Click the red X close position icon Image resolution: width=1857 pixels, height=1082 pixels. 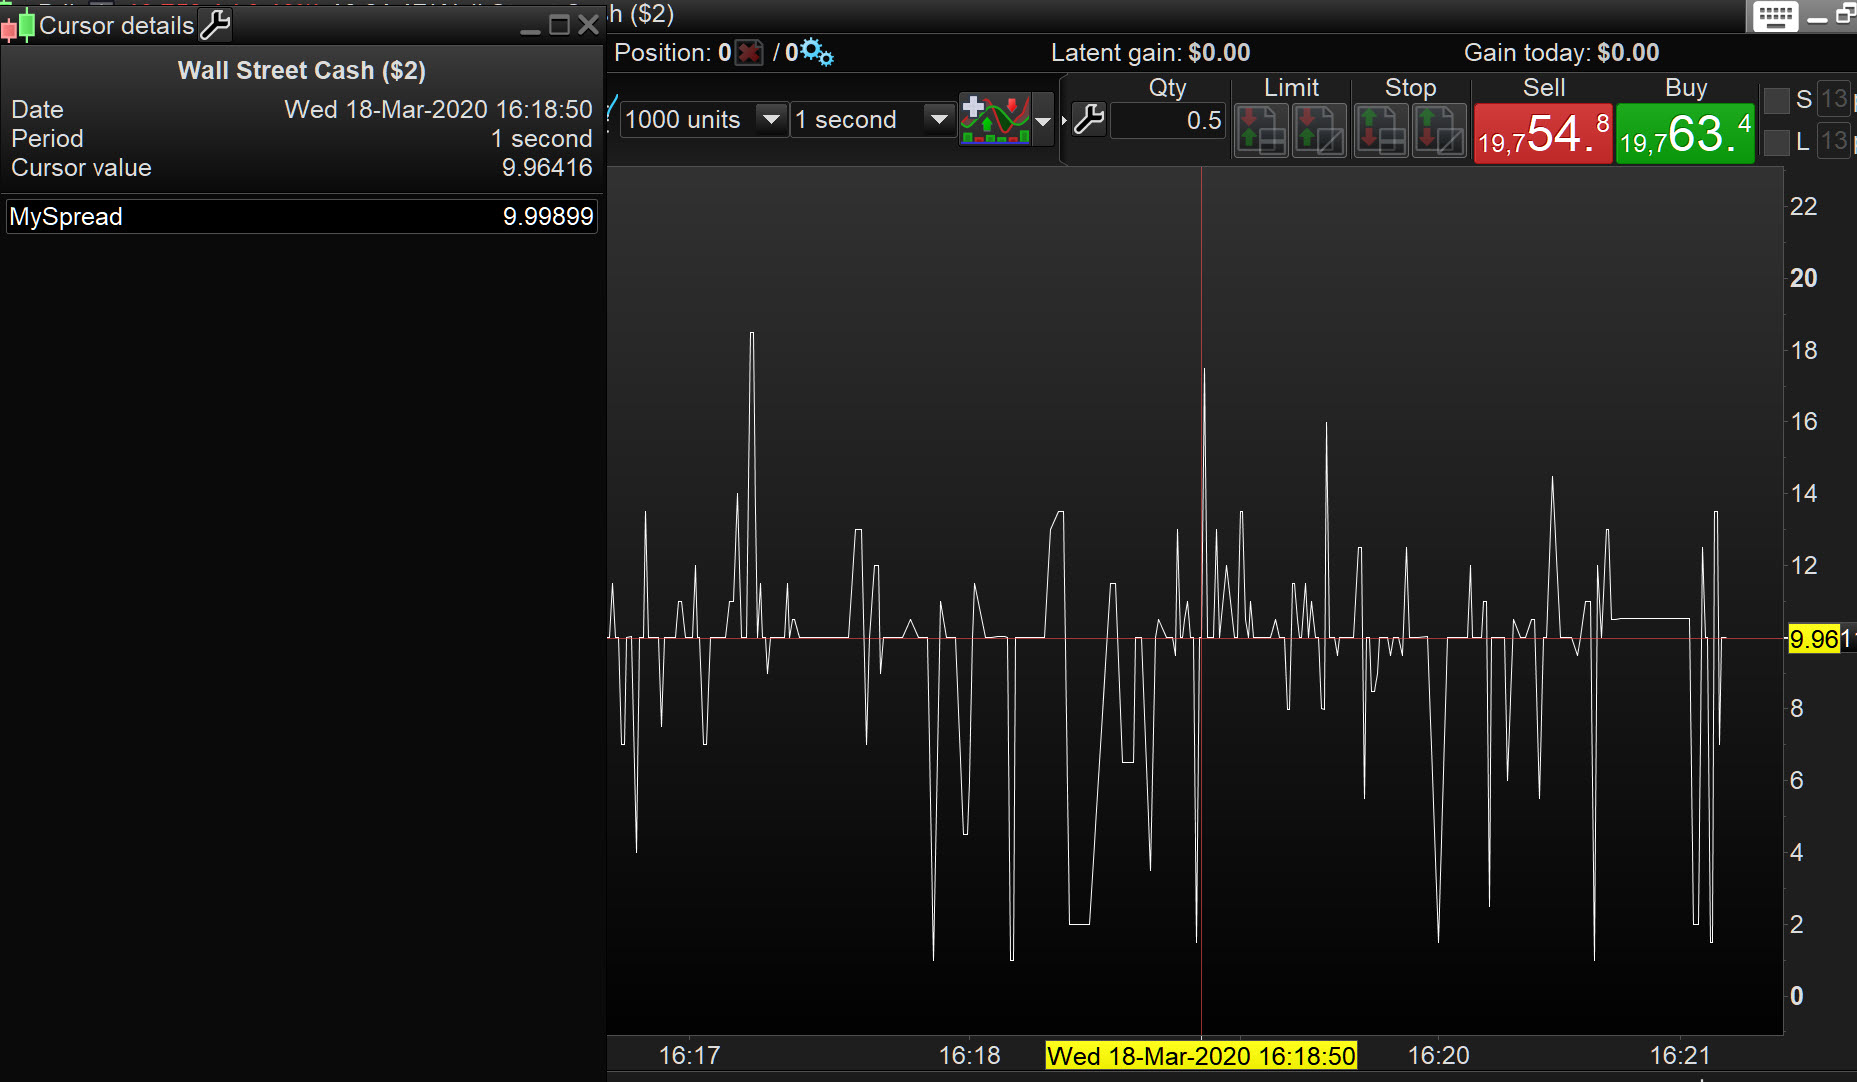[x=749, y=53]
